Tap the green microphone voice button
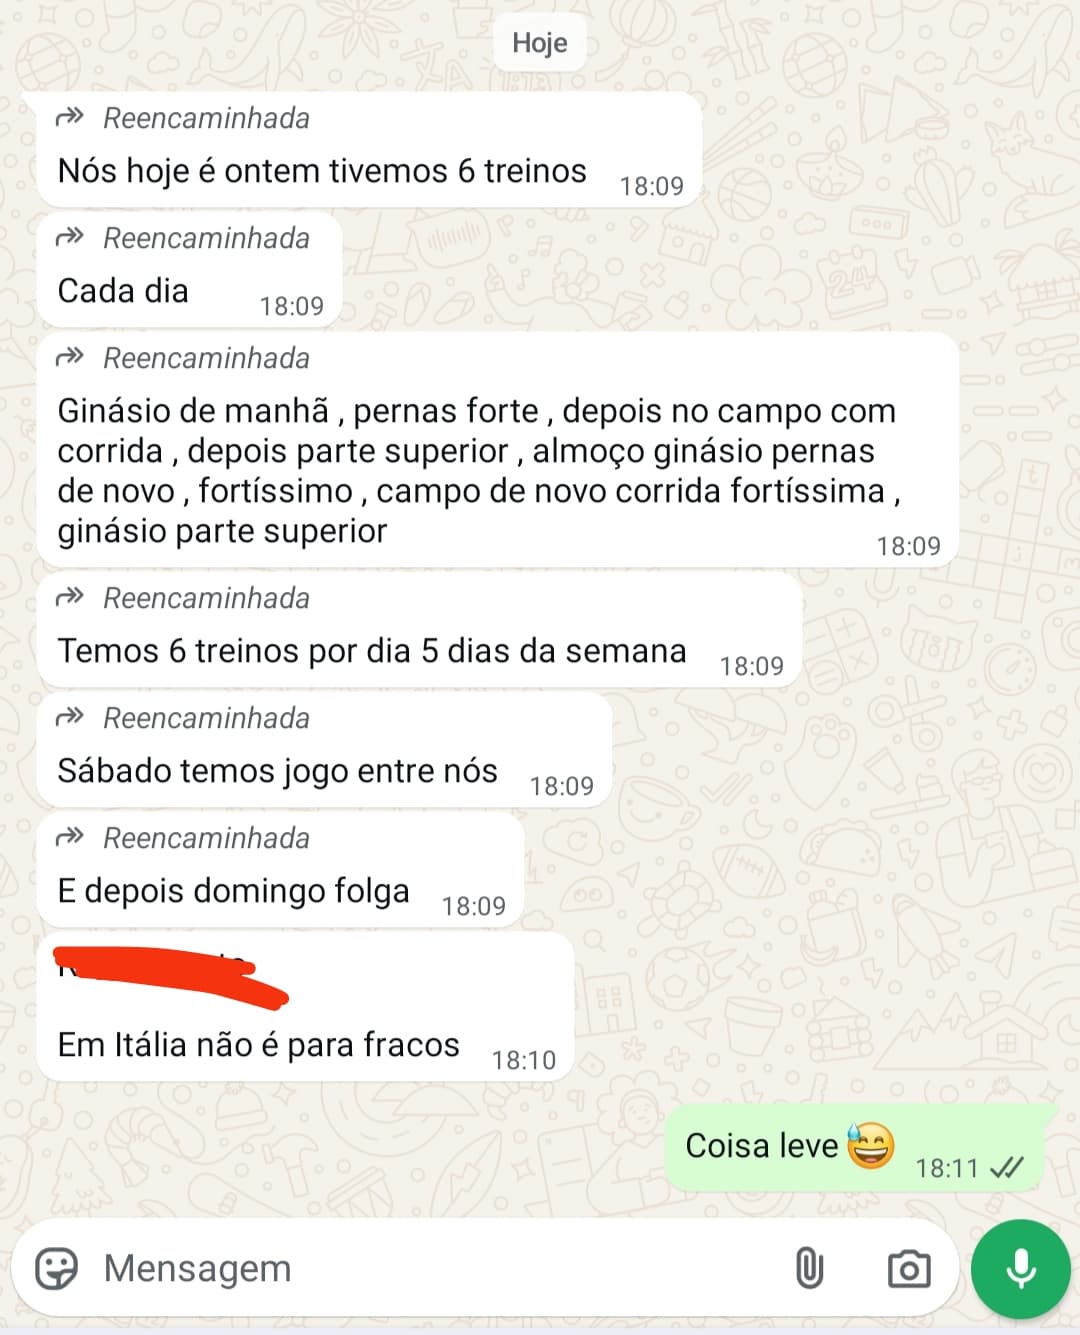 pos(1021,1269)
